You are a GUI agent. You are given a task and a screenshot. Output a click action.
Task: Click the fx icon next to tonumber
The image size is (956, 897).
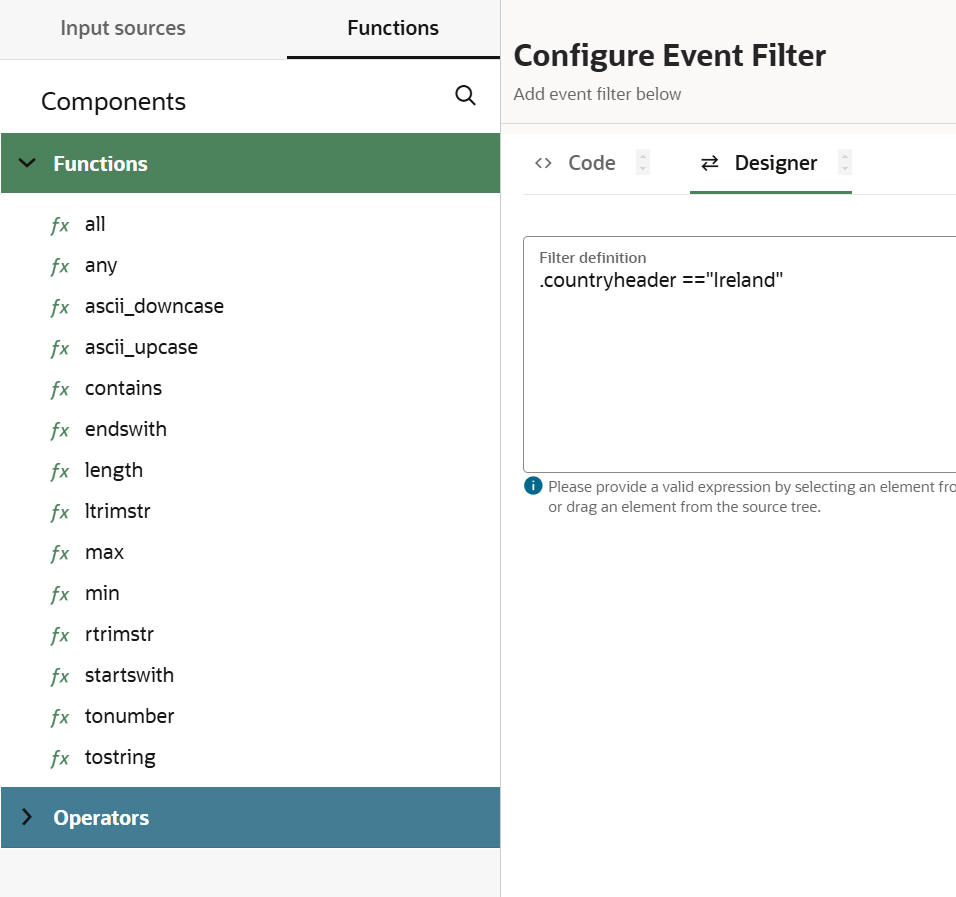point(60,717)
